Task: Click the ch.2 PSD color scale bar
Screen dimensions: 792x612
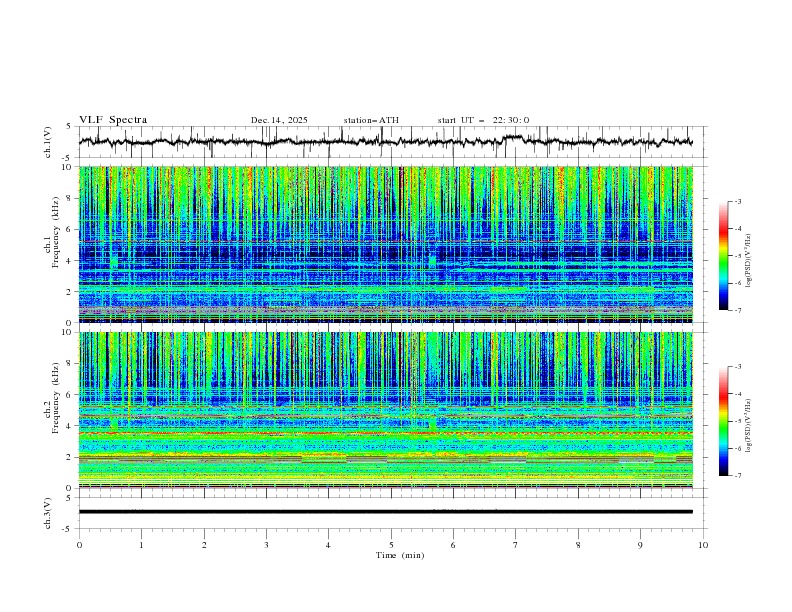Action: click(x=723, y=421)
